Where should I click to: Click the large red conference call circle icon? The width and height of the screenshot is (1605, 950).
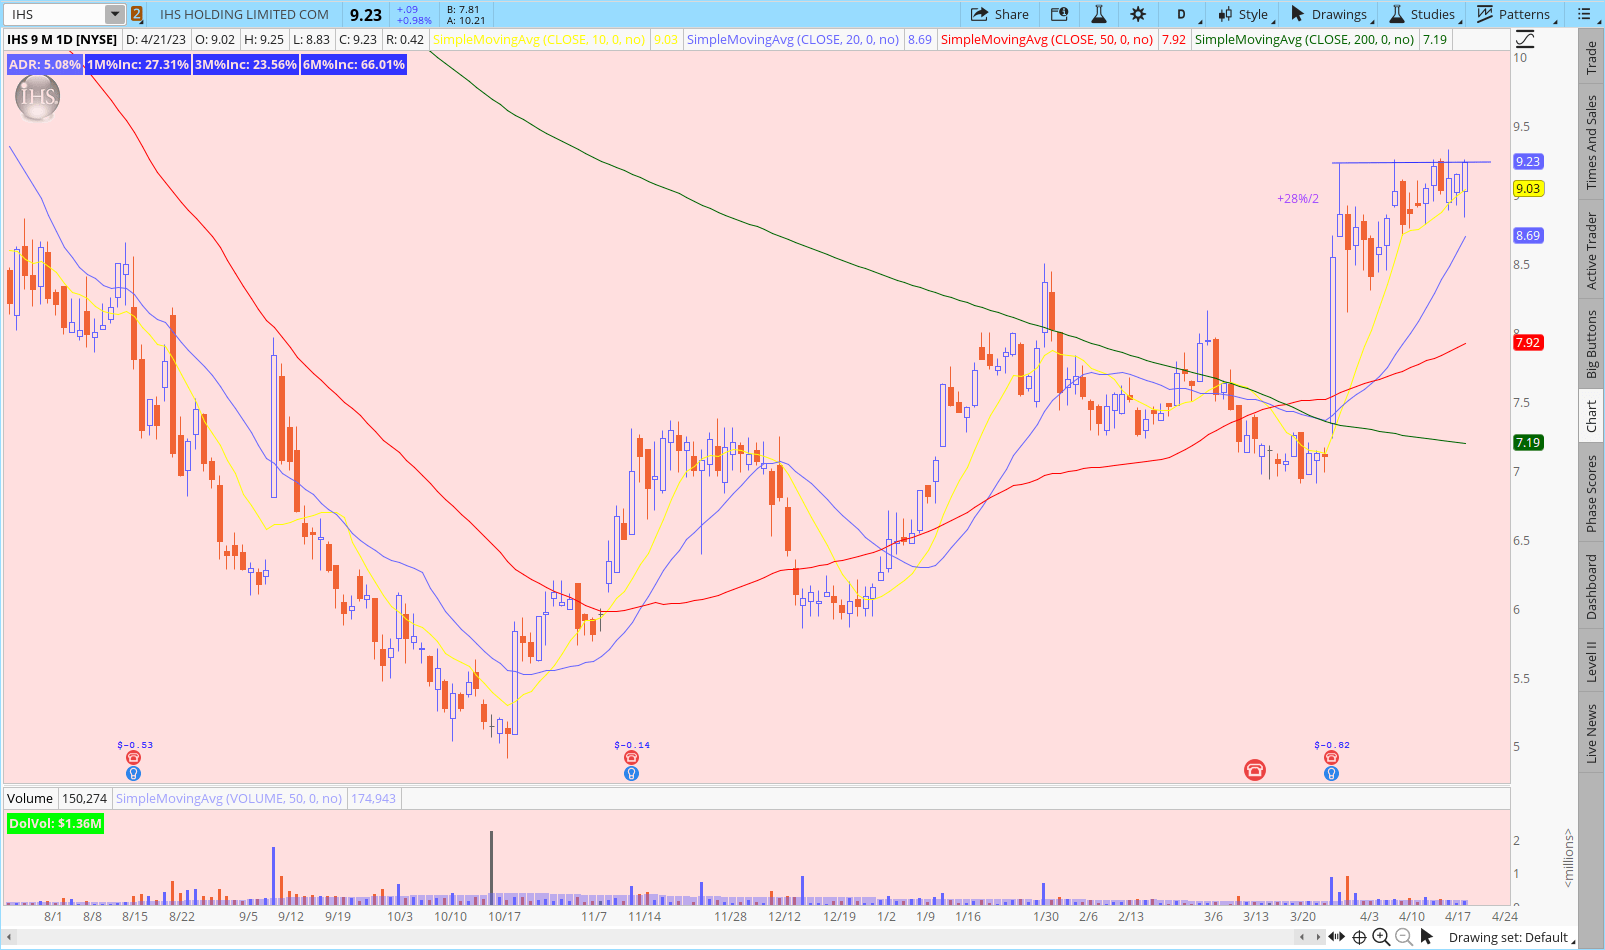(1255, 769)
